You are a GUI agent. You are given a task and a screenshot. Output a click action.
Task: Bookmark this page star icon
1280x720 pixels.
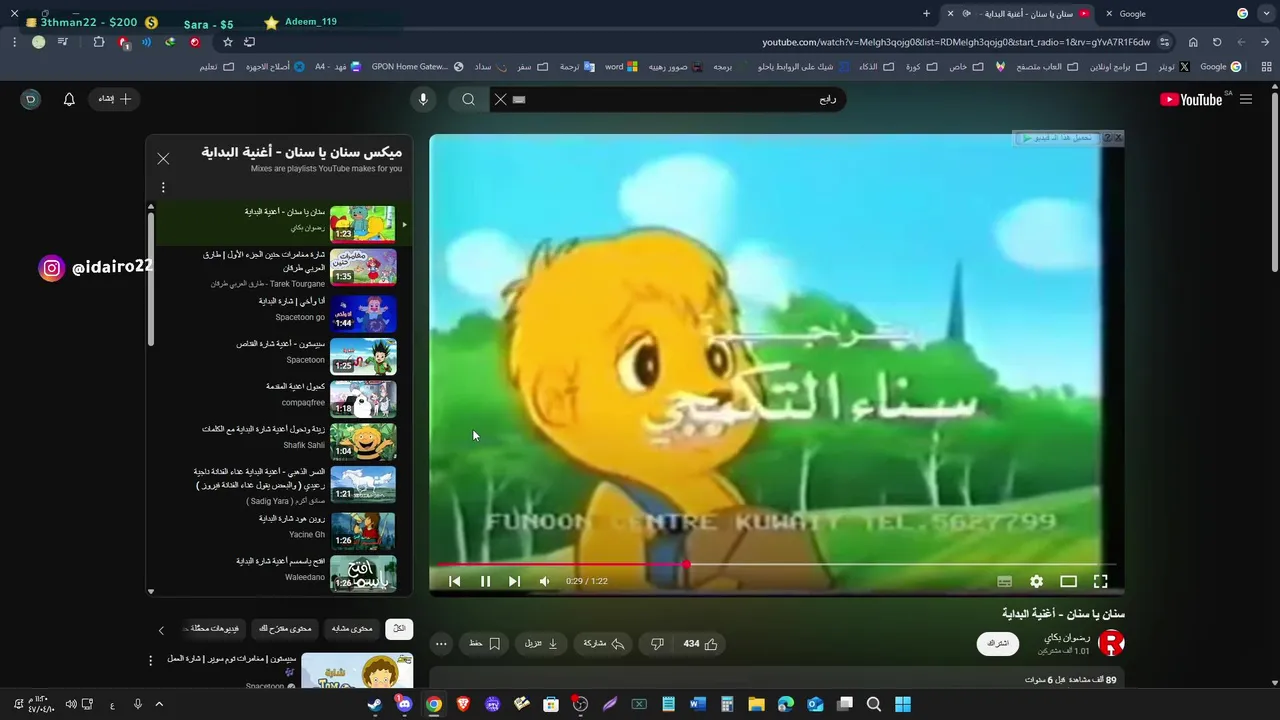tap(228, 42)
